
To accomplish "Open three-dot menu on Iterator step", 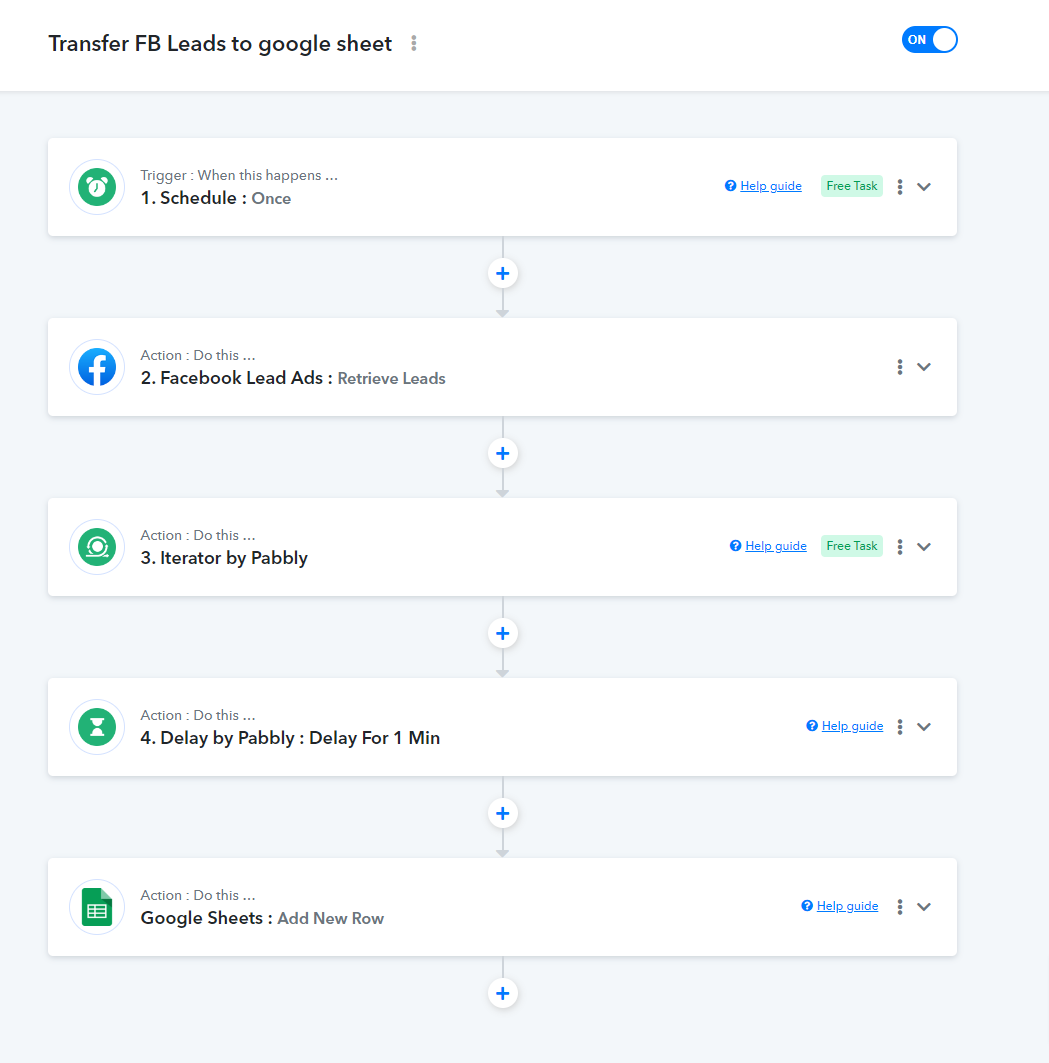I will click(900, 546).
